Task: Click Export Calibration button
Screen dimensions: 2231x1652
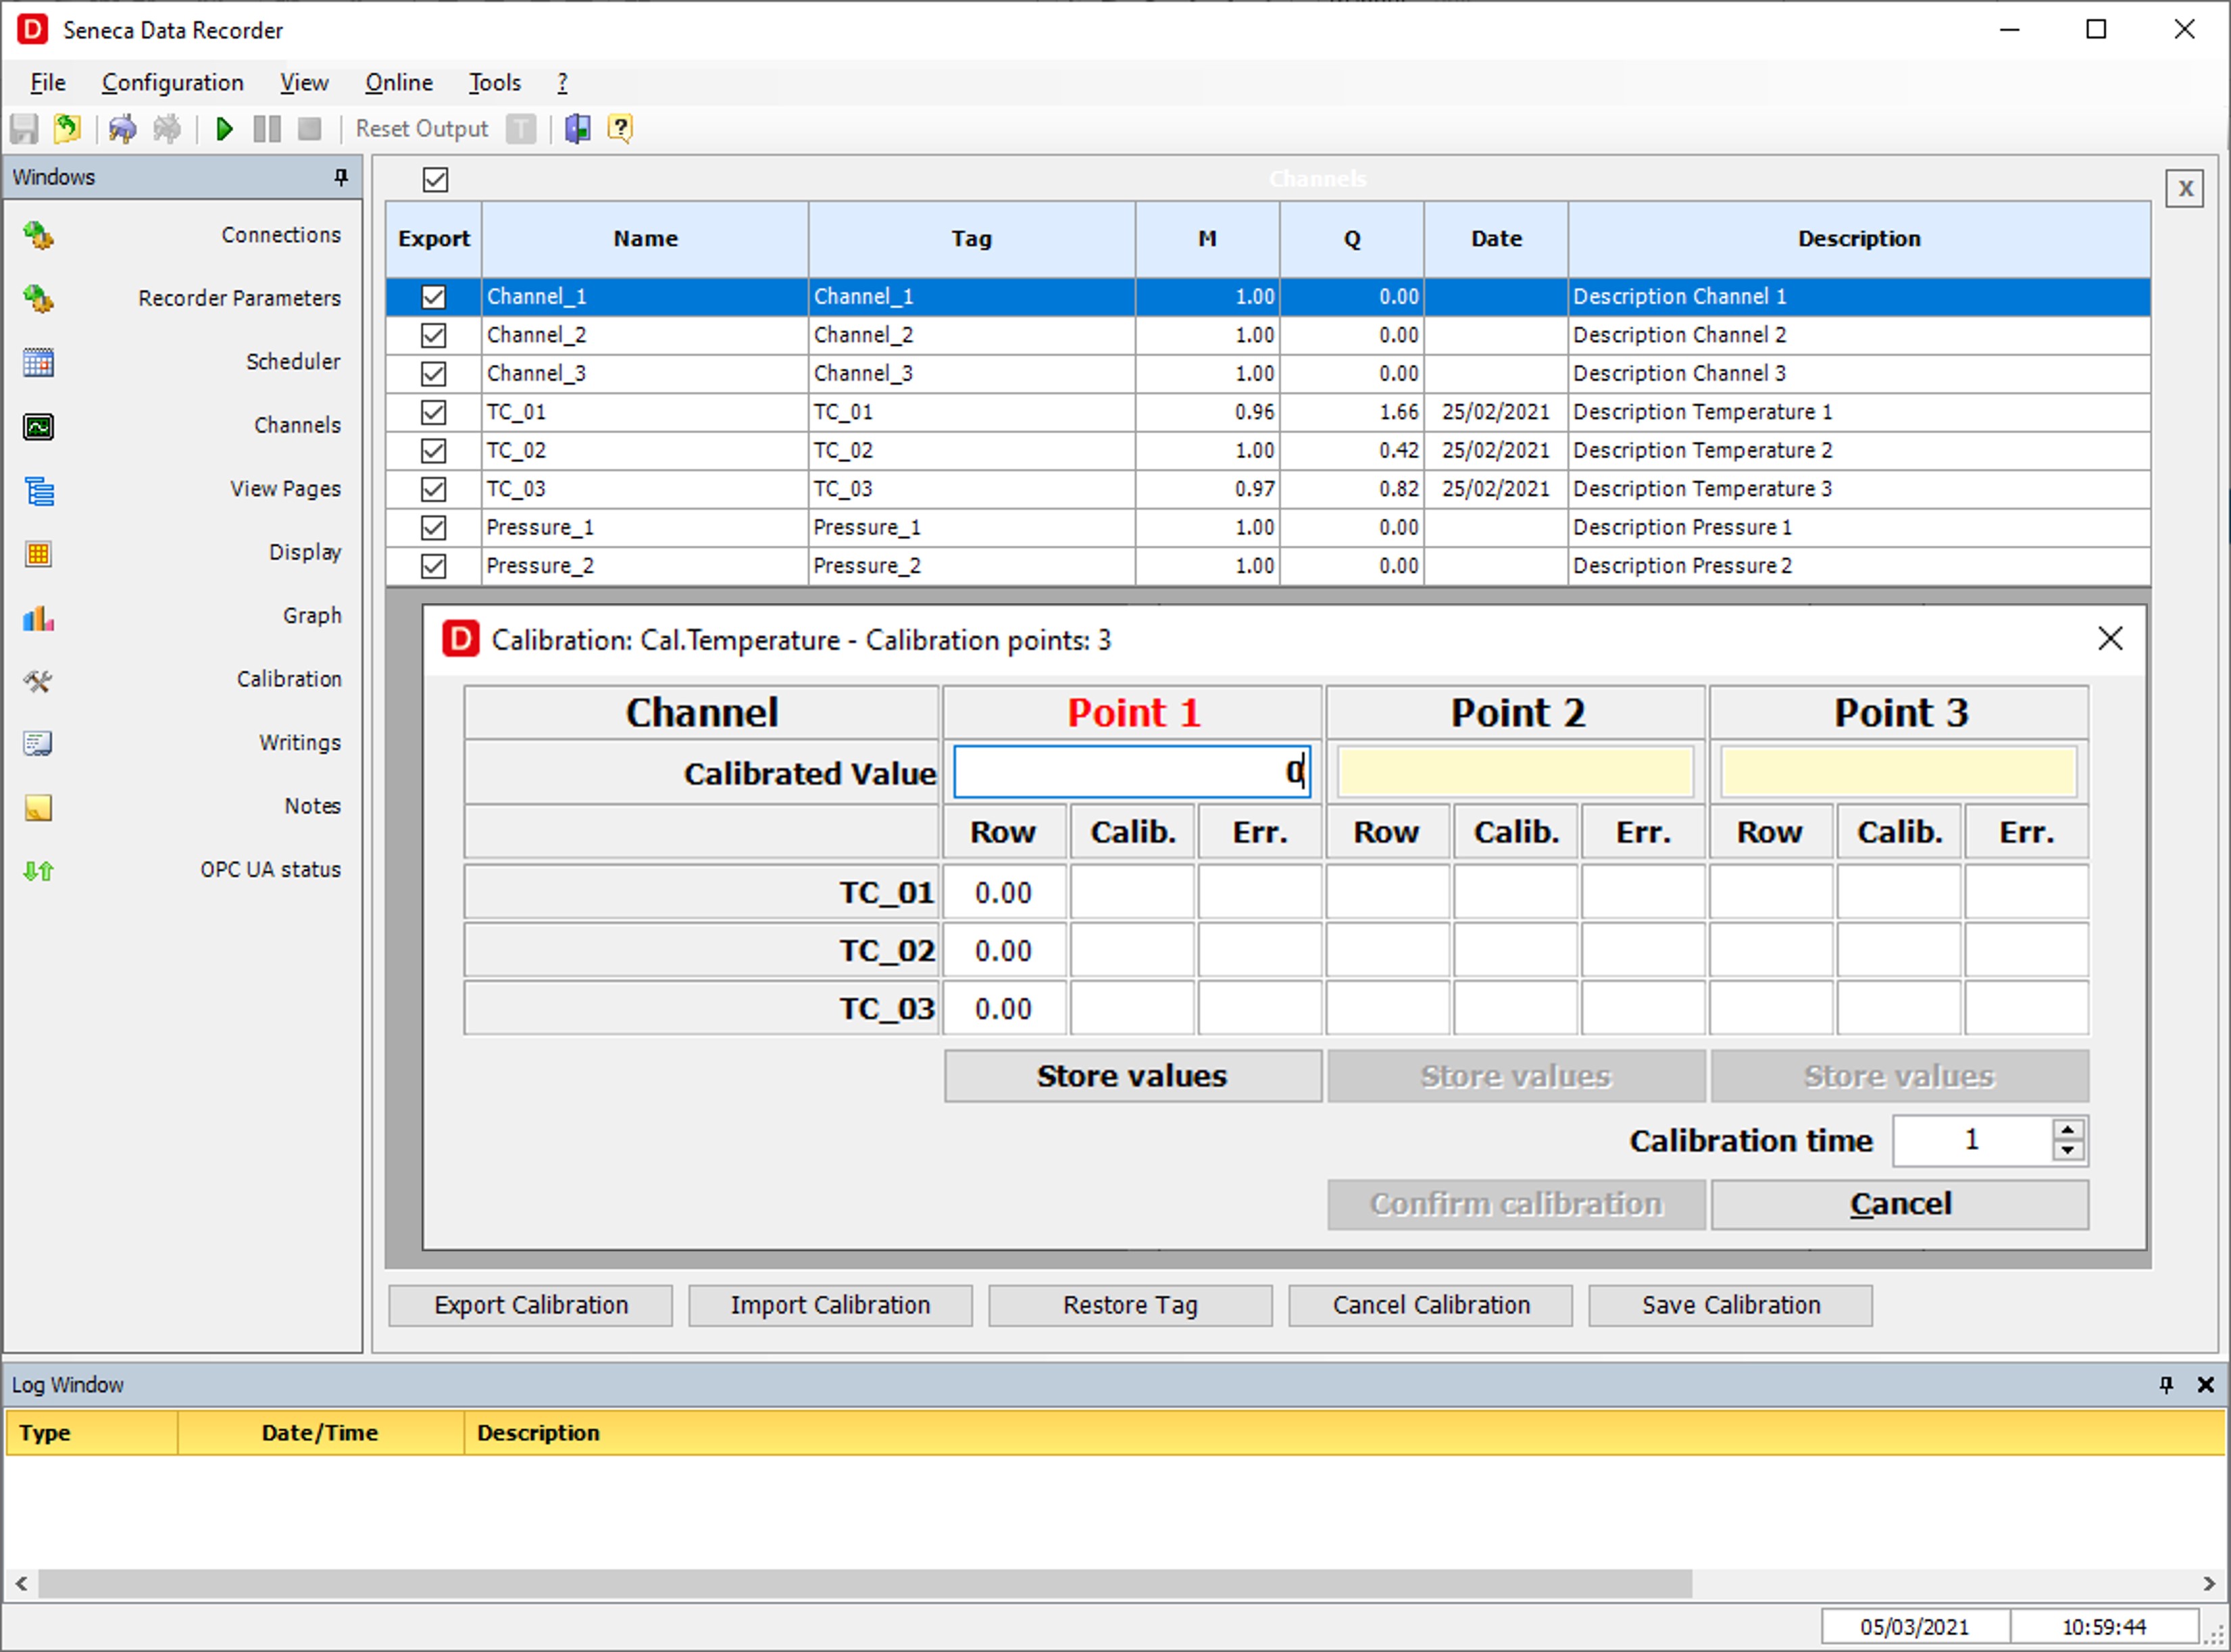Action: click(531, 1306)
